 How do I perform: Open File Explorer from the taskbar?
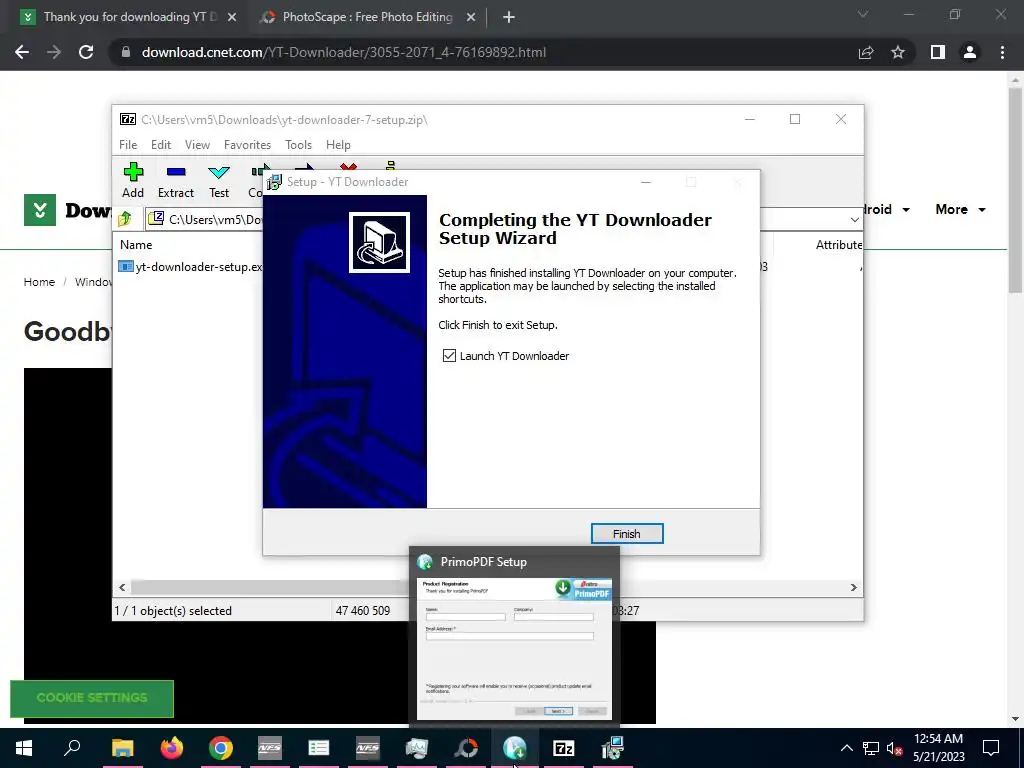click(x=122, y=748)
